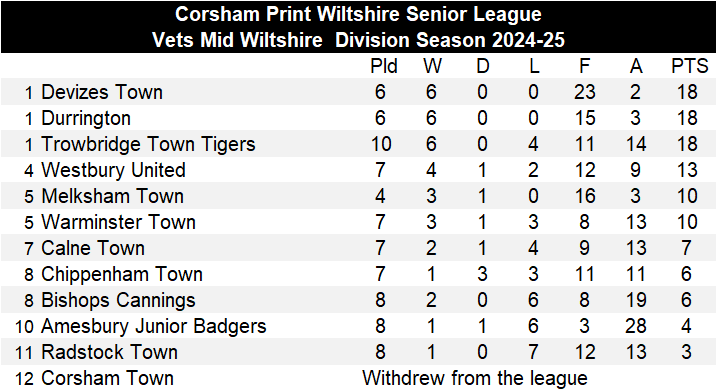Select Amesbury Junior Badgers team name
The height and width of the screenshot is (391, 716).
pos(153,327)
